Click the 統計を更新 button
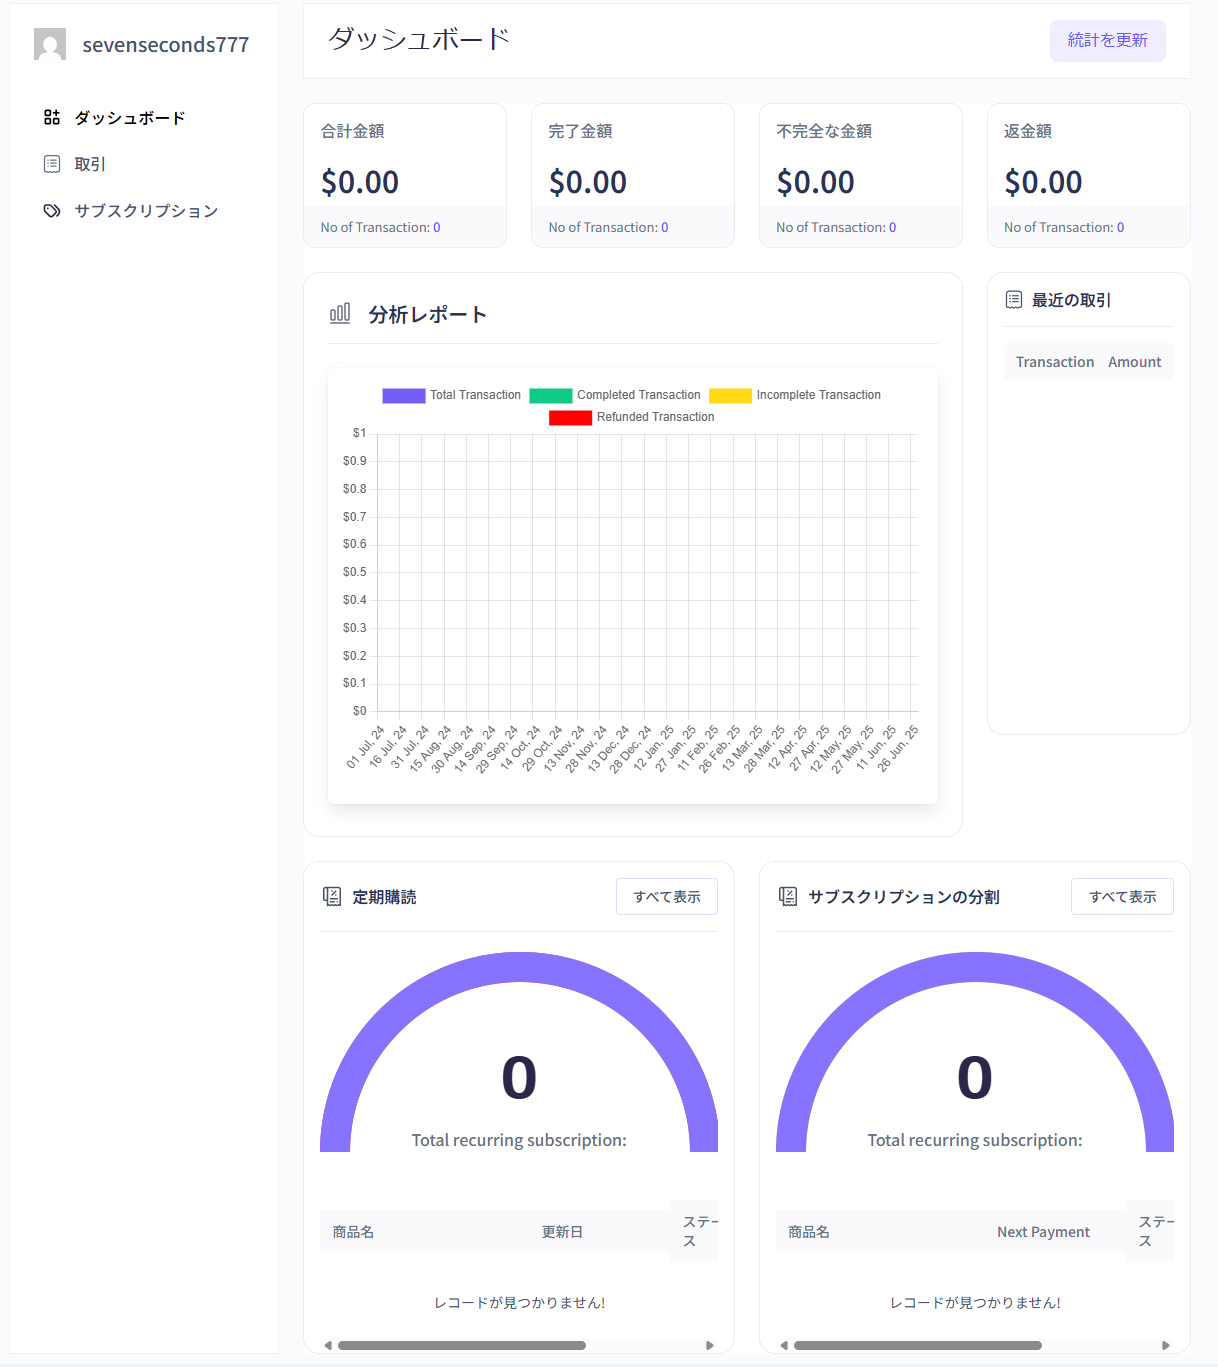Screen dimensions: 1218x1367 (x=1108, y=41)
